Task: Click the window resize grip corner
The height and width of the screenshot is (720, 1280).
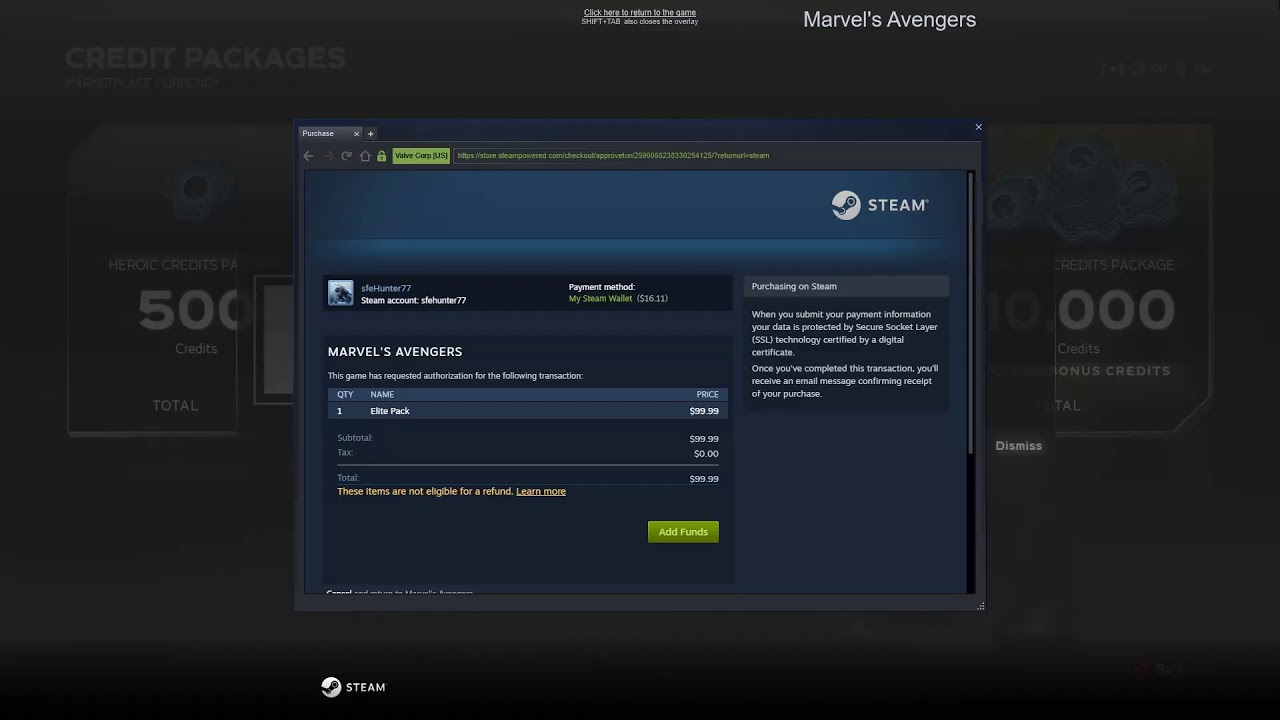Action: pos(980,605)
